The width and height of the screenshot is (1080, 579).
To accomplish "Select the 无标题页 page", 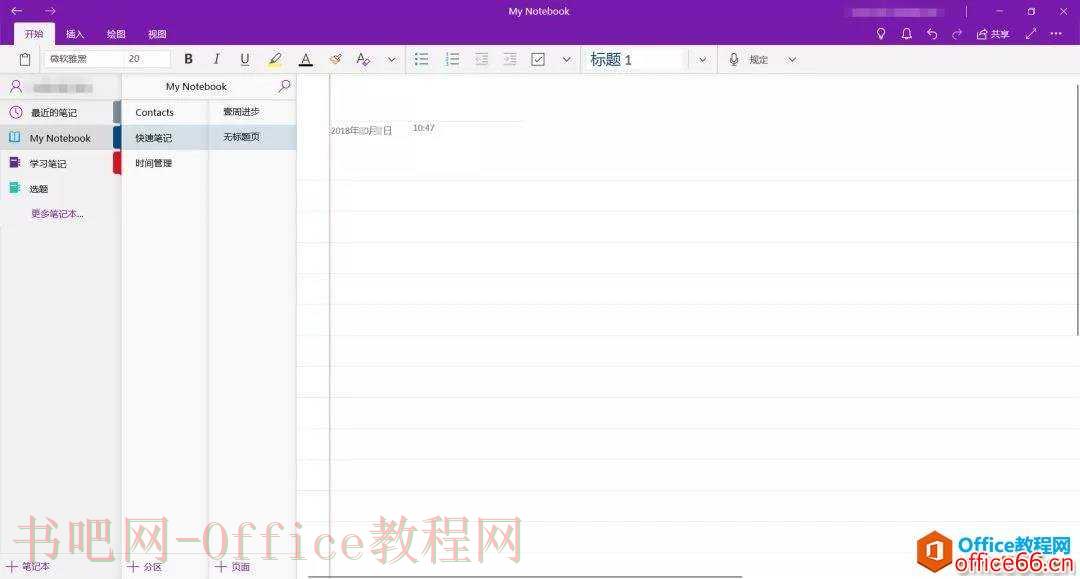I will [x=253, y=137].
